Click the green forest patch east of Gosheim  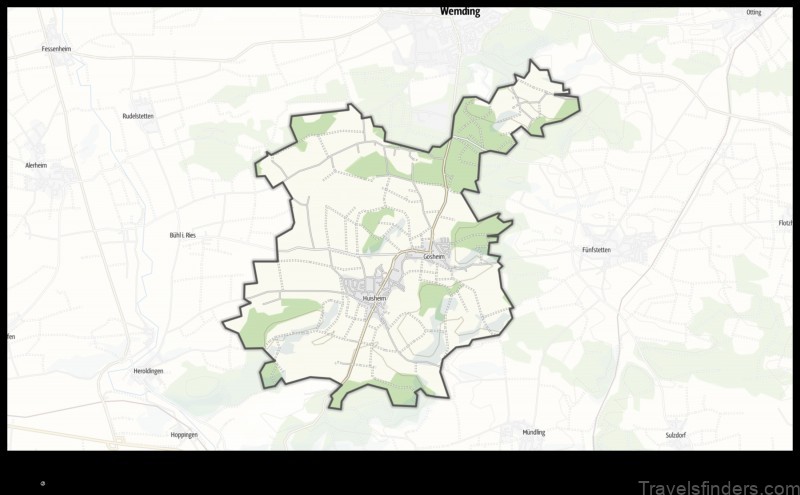(x=472, y=237)
